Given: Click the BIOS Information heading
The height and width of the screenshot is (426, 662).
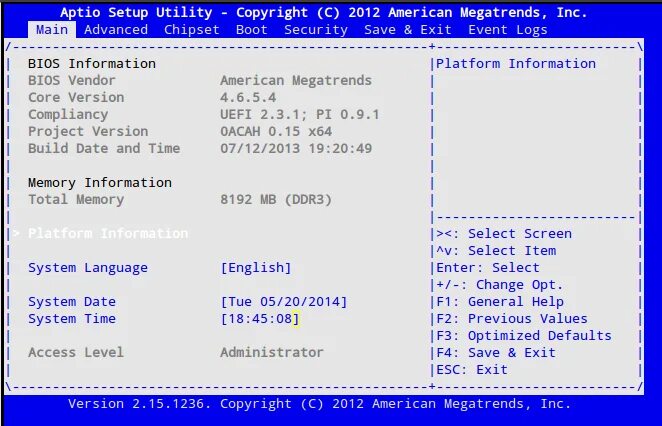Looking at the screenshot, I should coord(92,64).
